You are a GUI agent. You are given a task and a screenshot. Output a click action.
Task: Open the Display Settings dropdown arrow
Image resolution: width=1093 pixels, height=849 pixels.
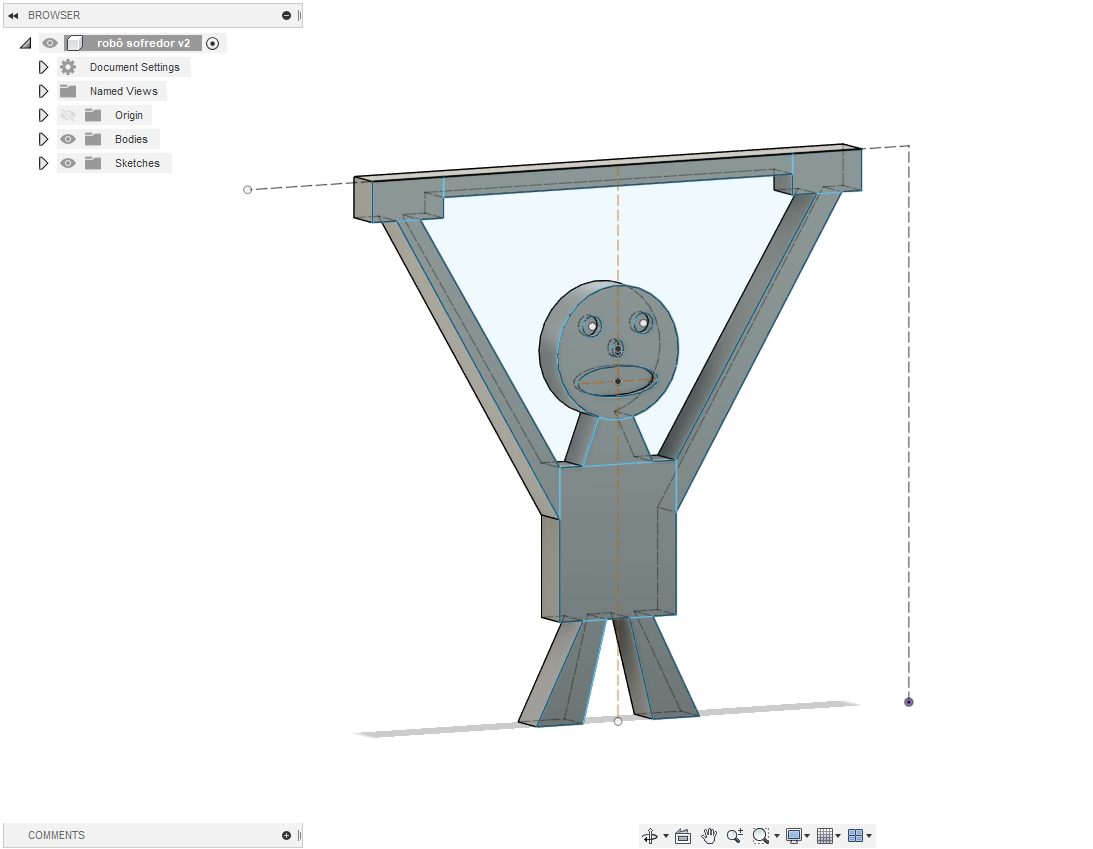coord(807,836)
